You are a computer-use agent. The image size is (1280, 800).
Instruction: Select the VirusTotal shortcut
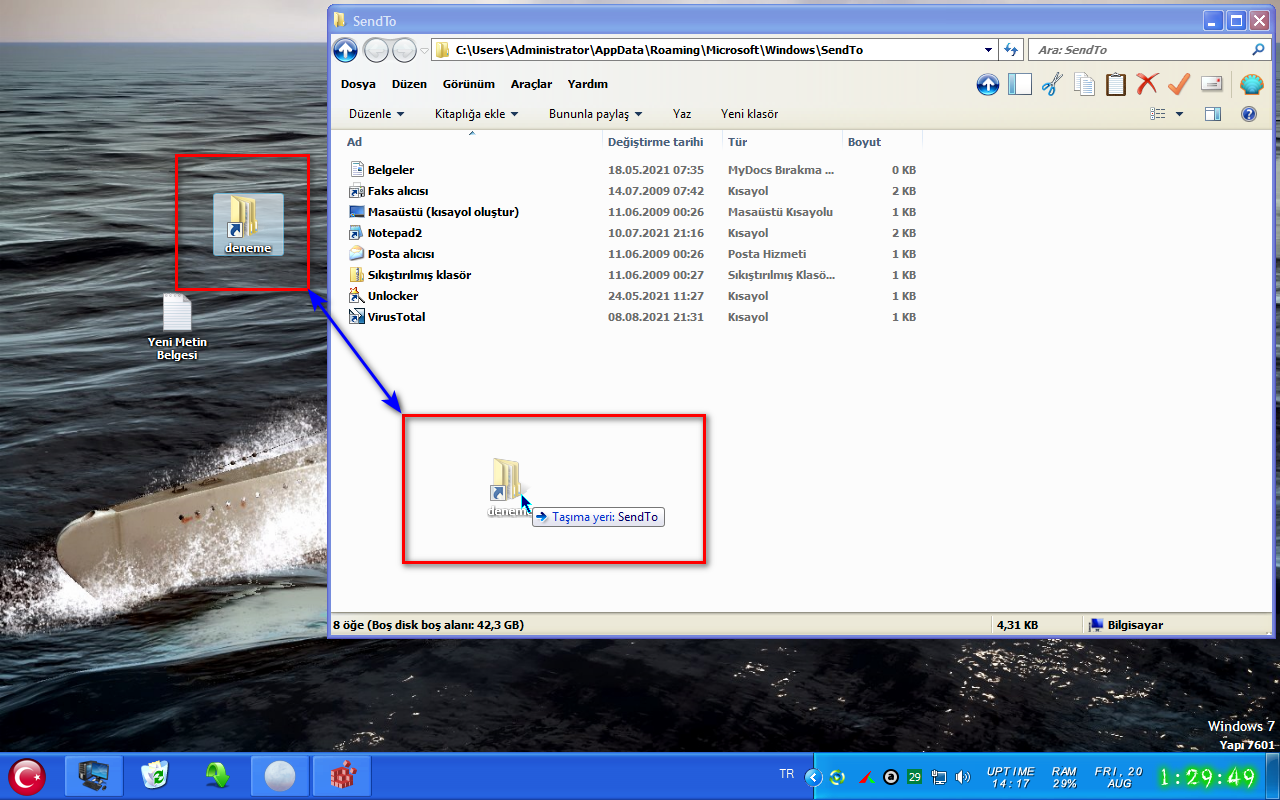(x=396, y=317)
